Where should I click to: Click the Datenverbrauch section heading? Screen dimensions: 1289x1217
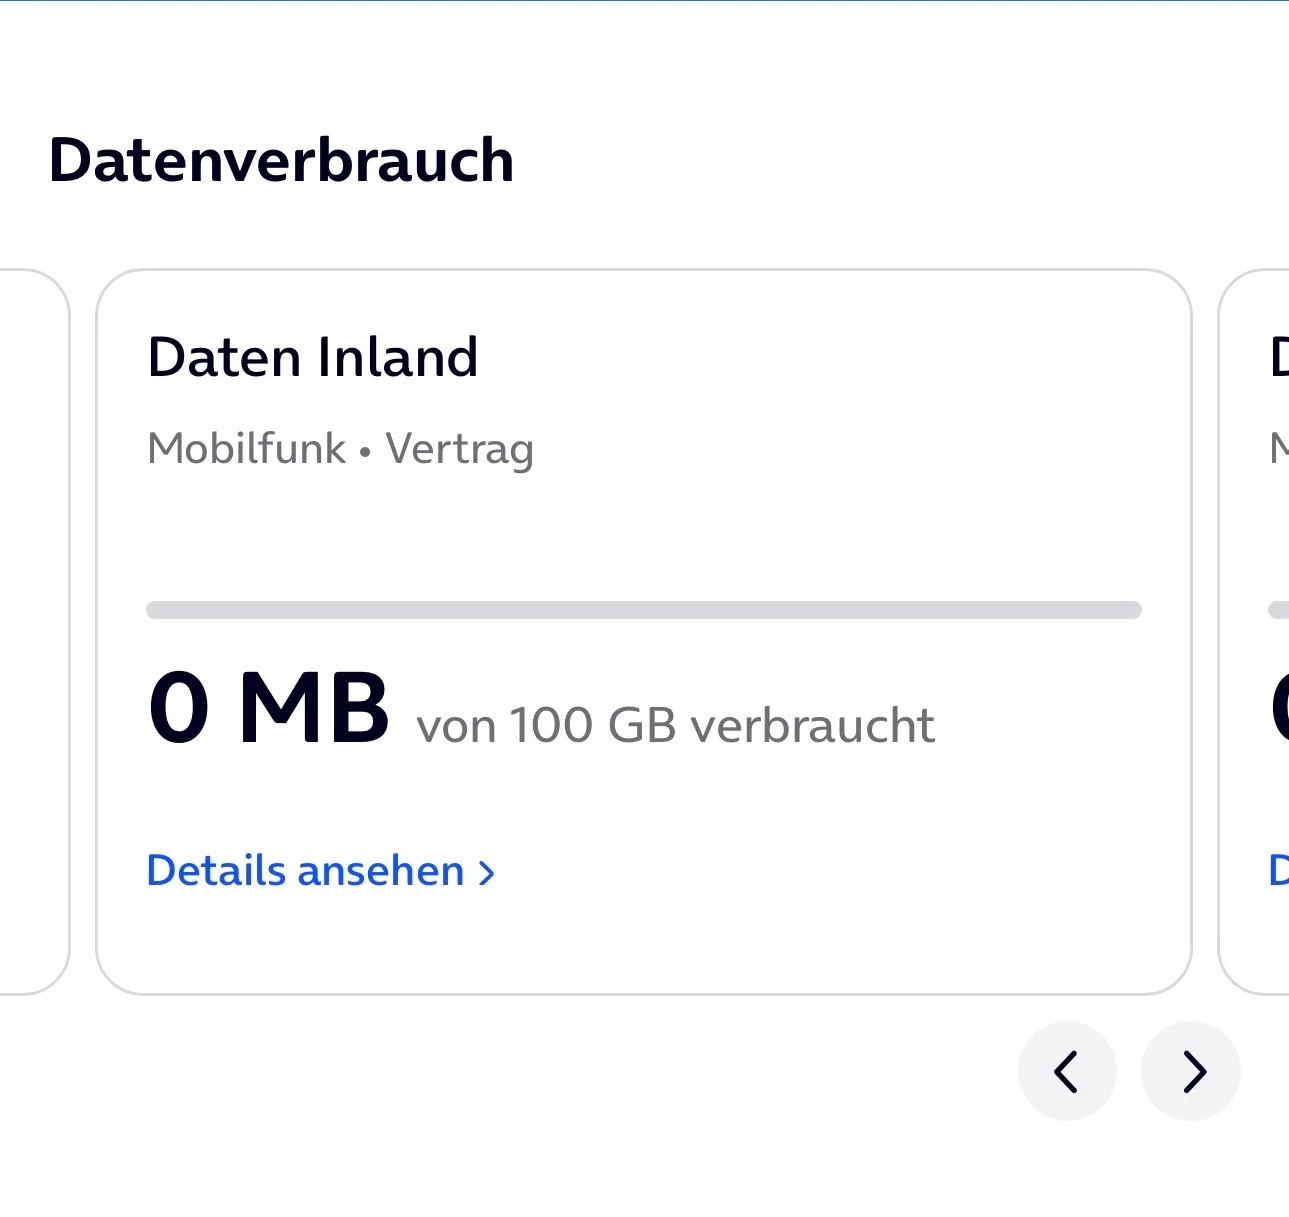click(x=281, y=160)
